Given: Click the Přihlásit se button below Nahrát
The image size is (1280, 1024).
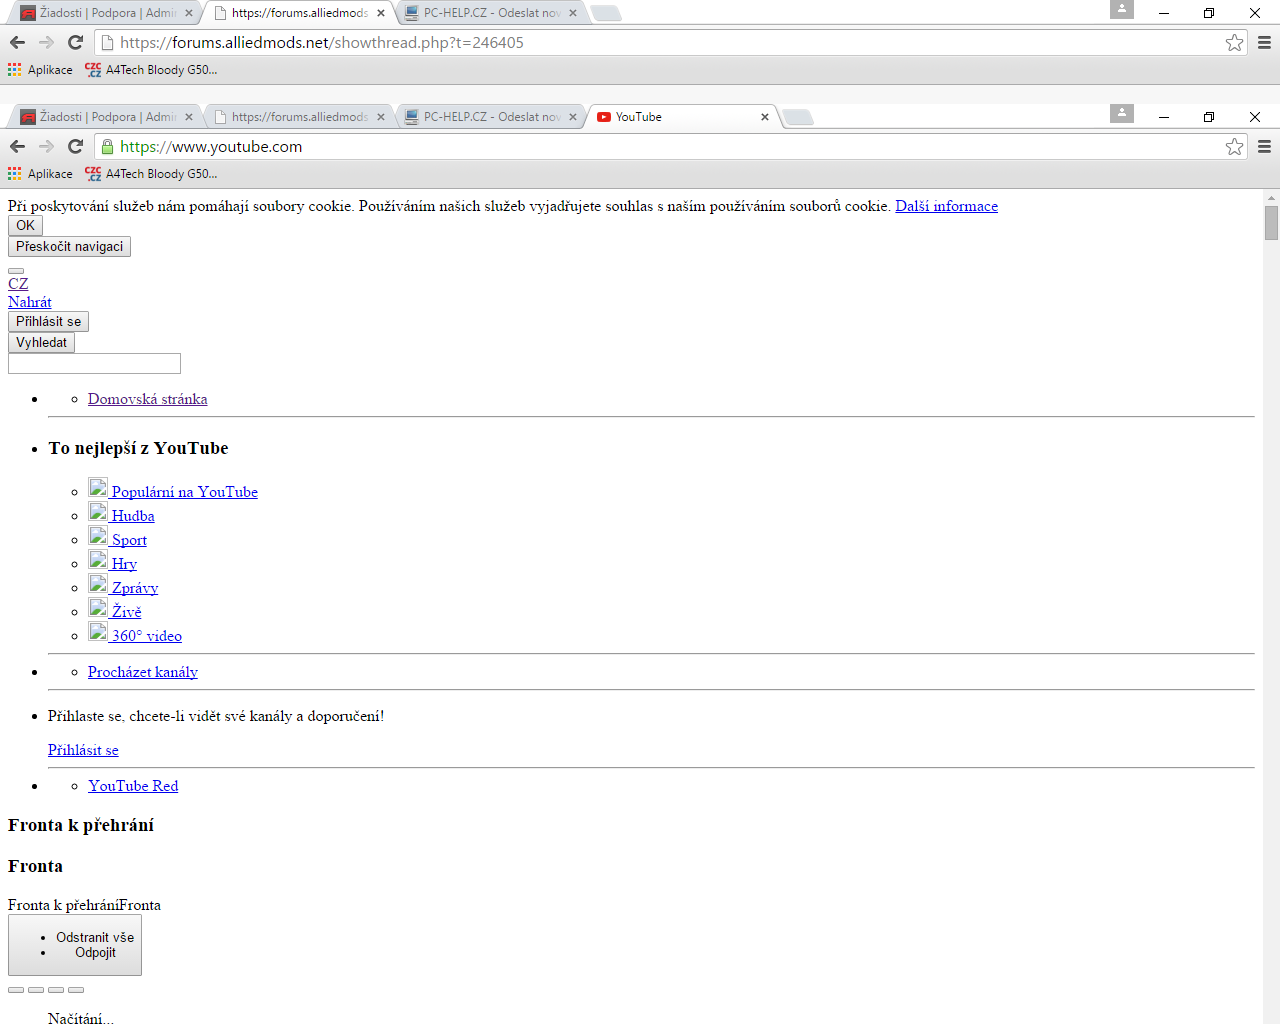Looking at the screenshot, I should 48,322.
